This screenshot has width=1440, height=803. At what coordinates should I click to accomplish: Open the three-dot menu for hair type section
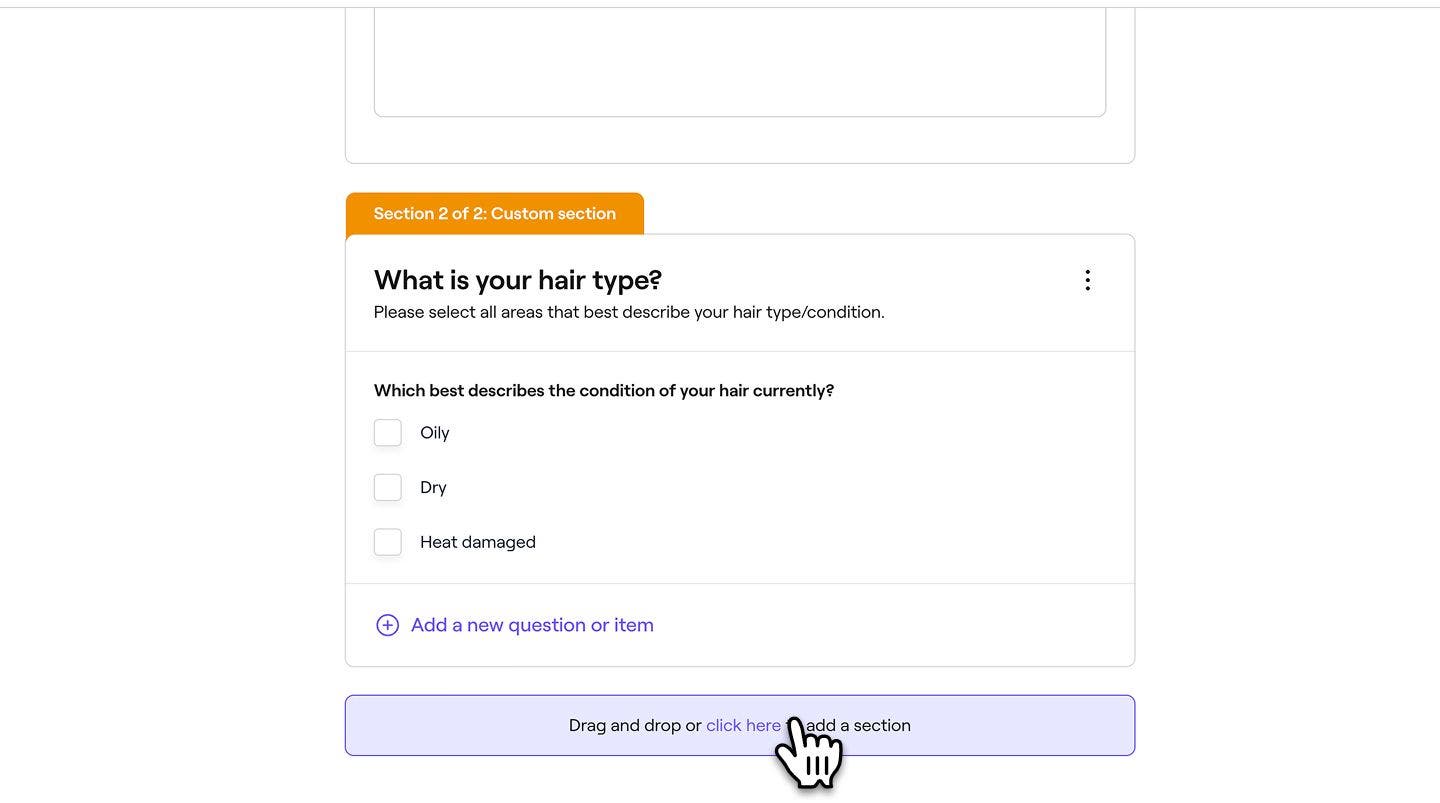(1087, 280)
